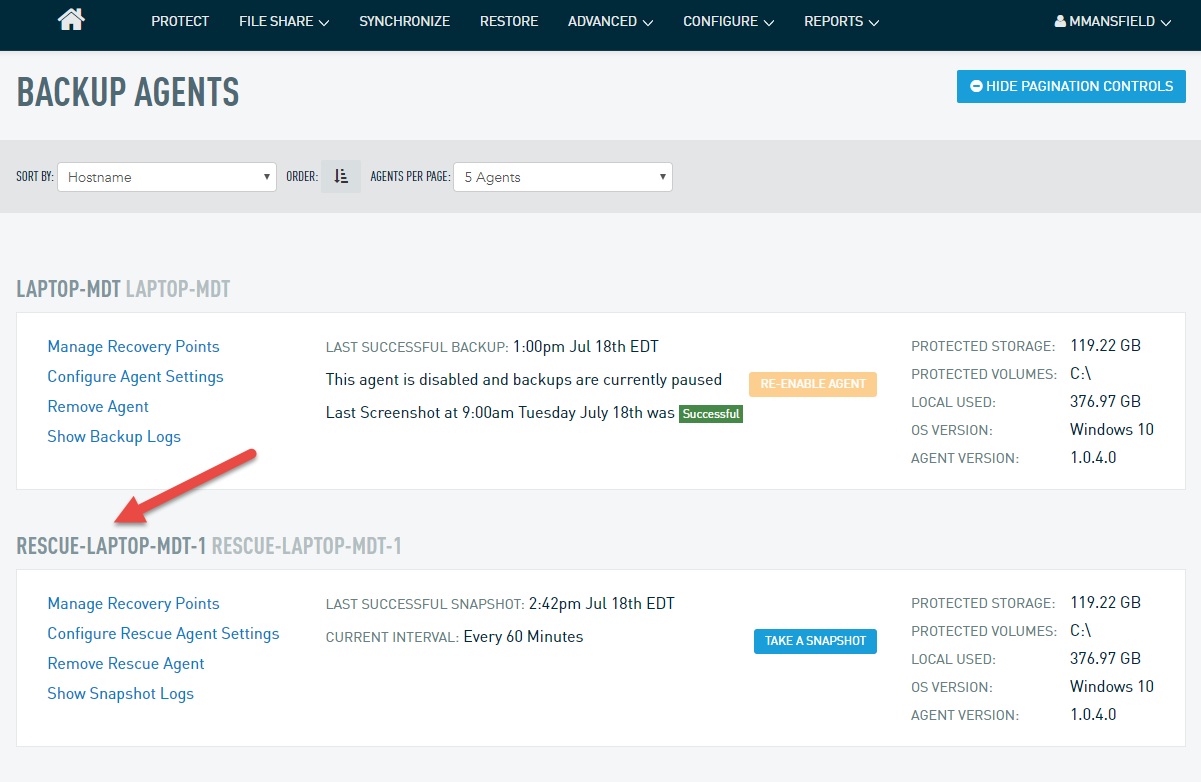This screenshot has width=1201, height=782.
Task: Expand the CONFIGURE menu
Action: (727, 20)
